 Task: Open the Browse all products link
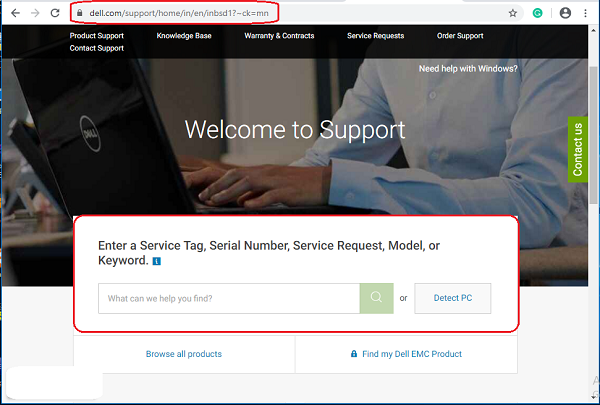click(184, 354)
